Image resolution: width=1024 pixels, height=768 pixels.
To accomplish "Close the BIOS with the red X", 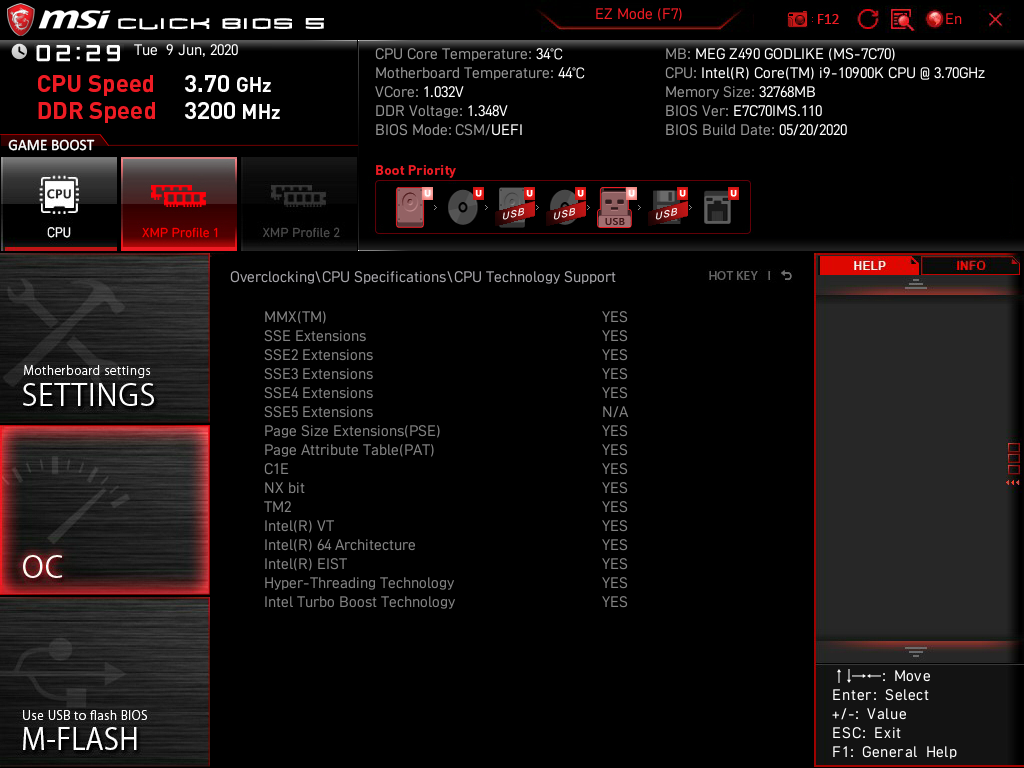I will click(995, 20).
